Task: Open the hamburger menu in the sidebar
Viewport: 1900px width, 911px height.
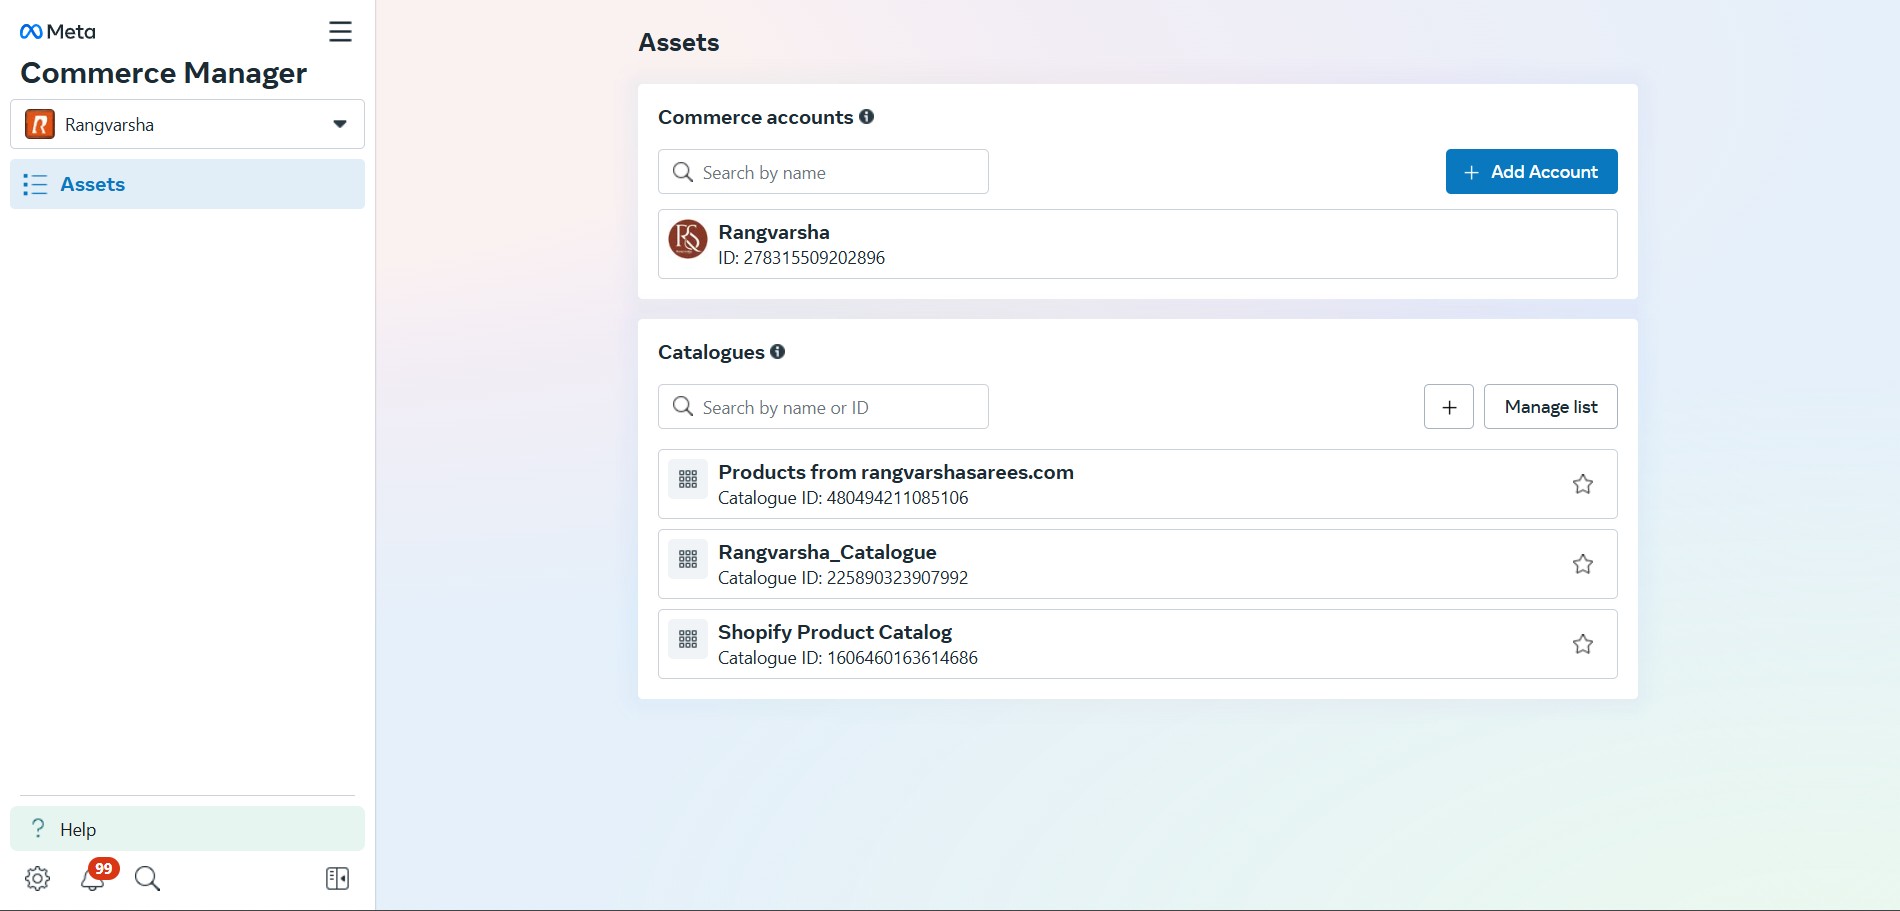Action: coord(340,32)
